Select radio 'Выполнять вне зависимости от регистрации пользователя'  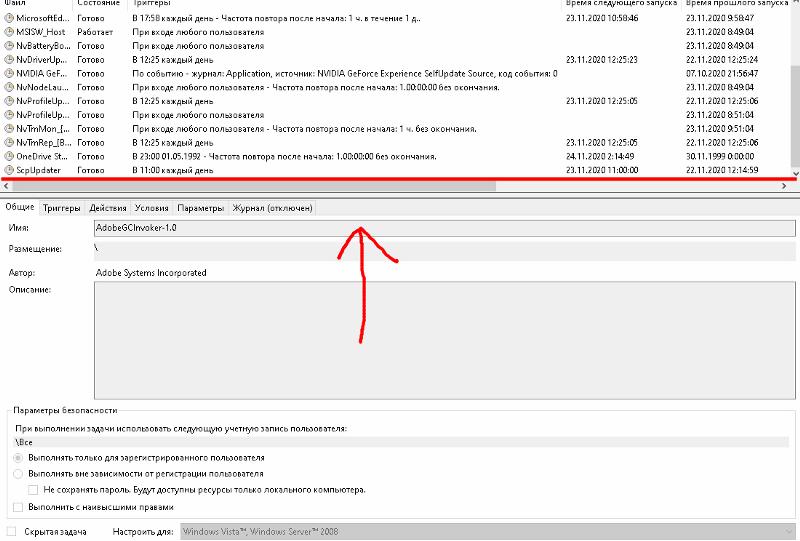(x=18, y=474)
